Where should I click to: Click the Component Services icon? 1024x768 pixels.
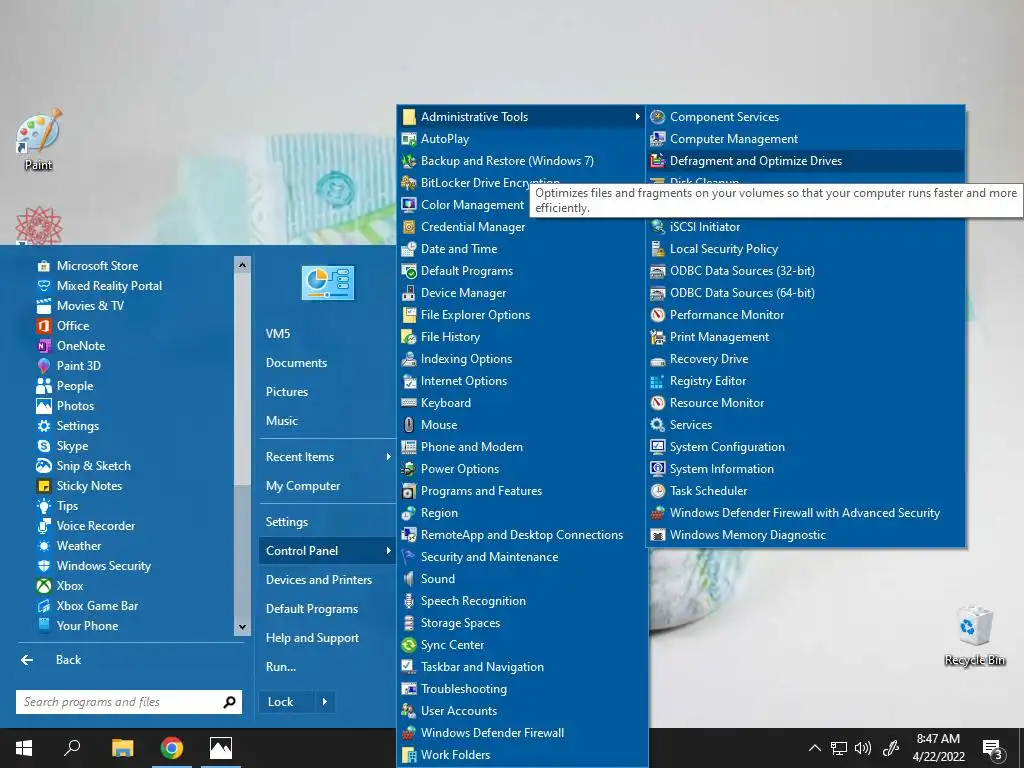pos(658,117)
